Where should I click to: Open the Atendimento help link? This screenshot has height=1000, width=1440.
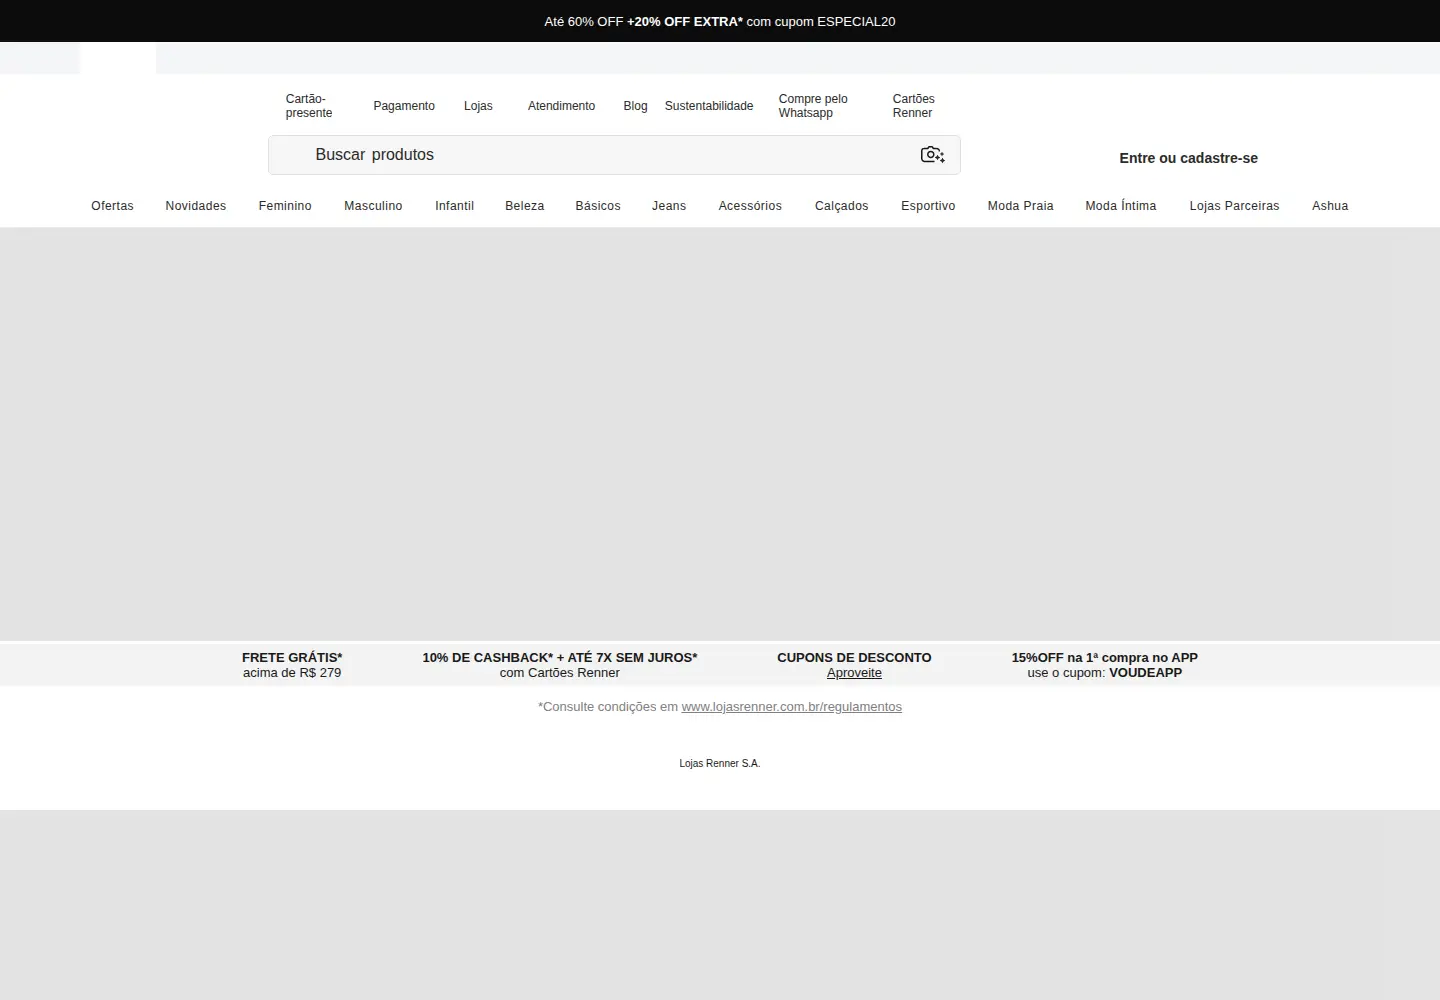pos(561,106)
